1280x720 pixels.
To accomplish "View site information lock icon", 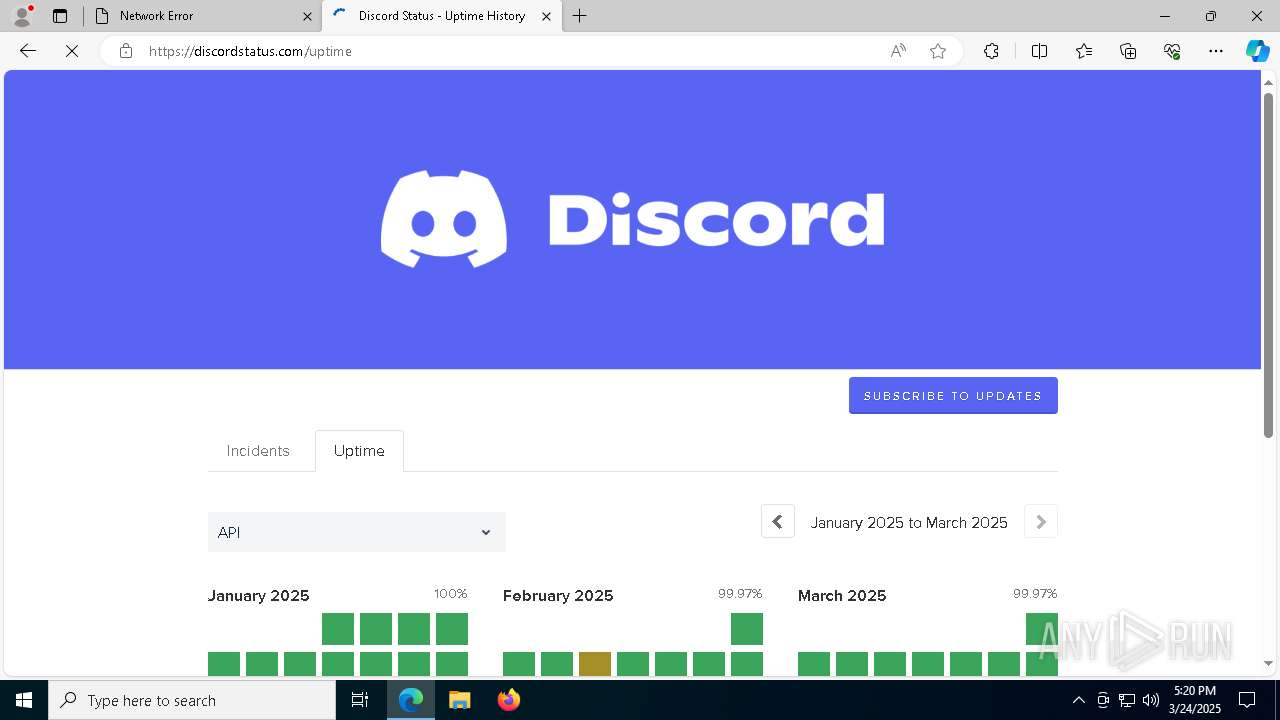I will pyautogui.click(x=126, y=51).
